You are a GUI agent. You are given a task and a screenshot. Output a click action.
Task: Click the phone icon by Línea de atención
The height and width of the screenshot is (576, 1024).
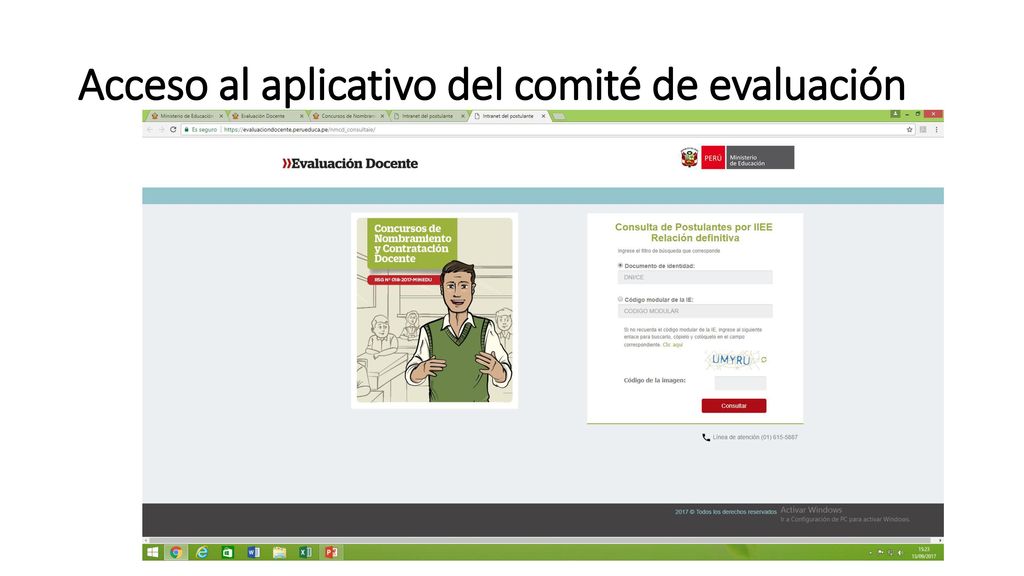[x=706, y=438]
